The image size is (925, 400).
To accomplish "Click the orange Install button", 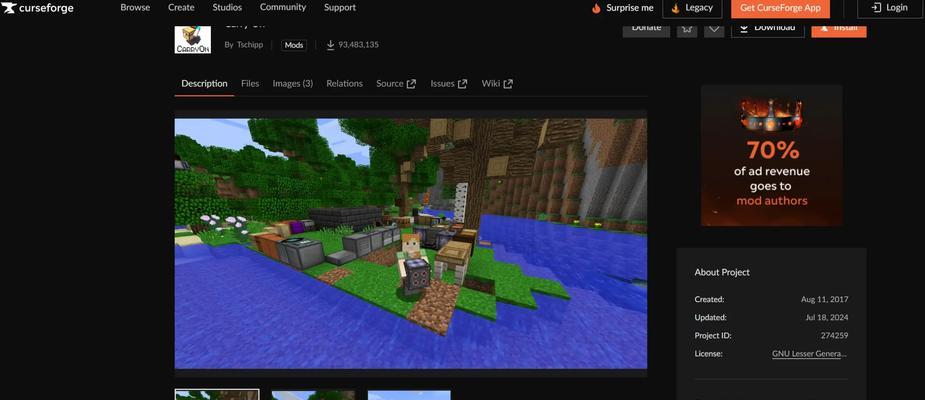I will point(839,29).
